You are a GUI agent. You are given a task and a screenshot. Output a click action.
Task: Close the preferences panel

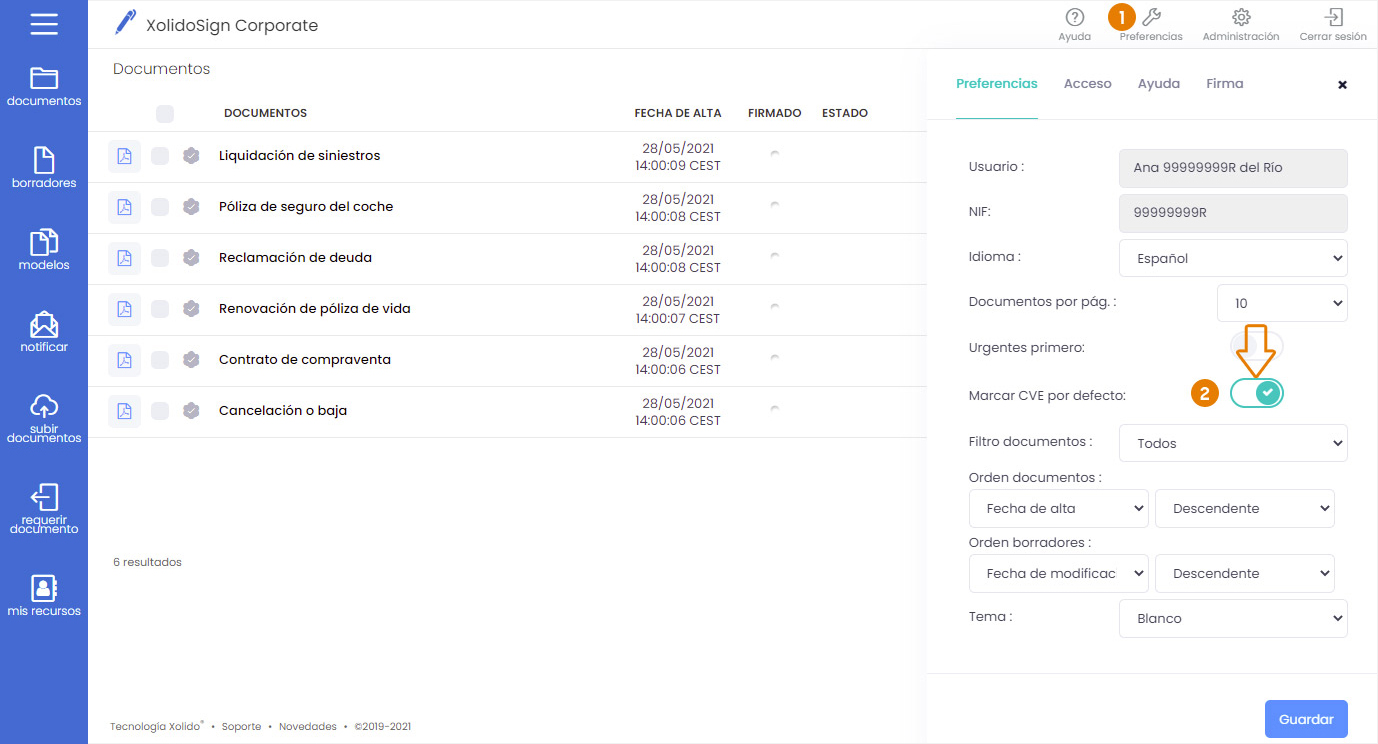[1343, 85]
